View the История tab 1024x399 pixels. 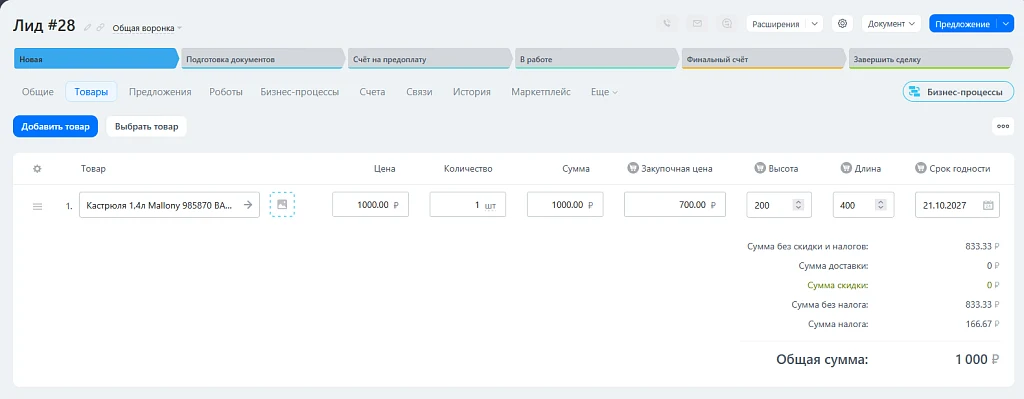[x=472, y=92]
